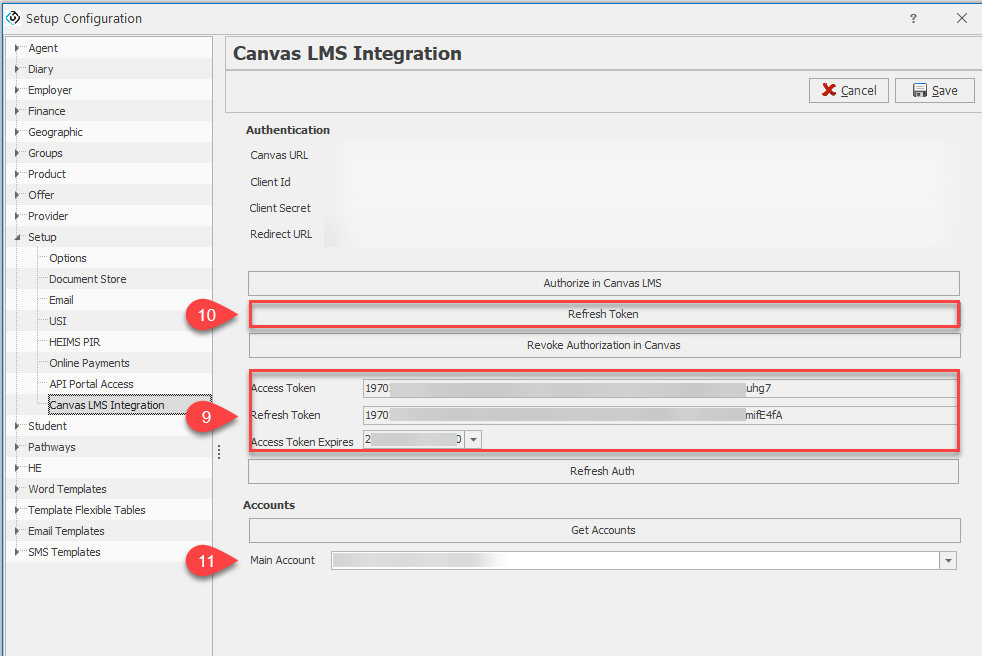Open the Access Token Expires date dropdown

pyautogui.click(x=473, y=439)
